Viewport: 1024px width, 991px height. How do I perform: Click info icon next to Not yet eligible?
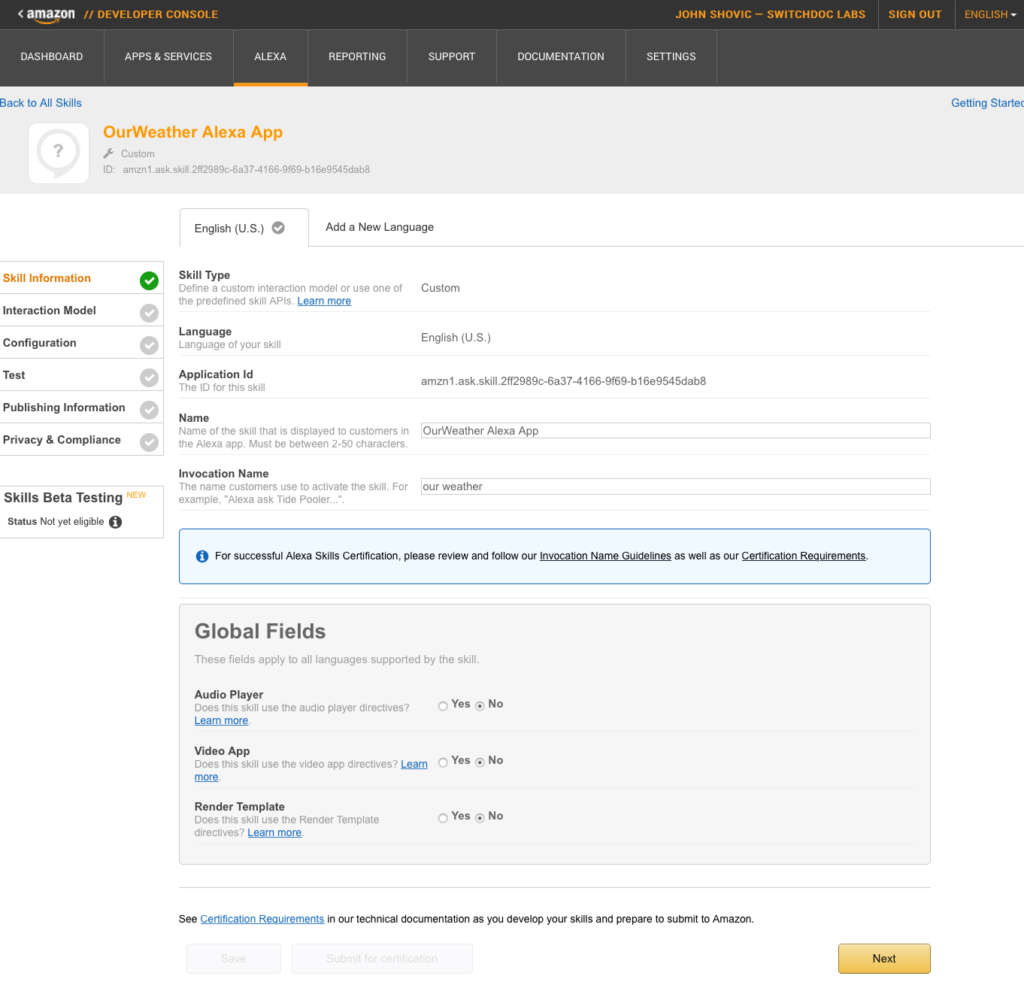[116, 522]
